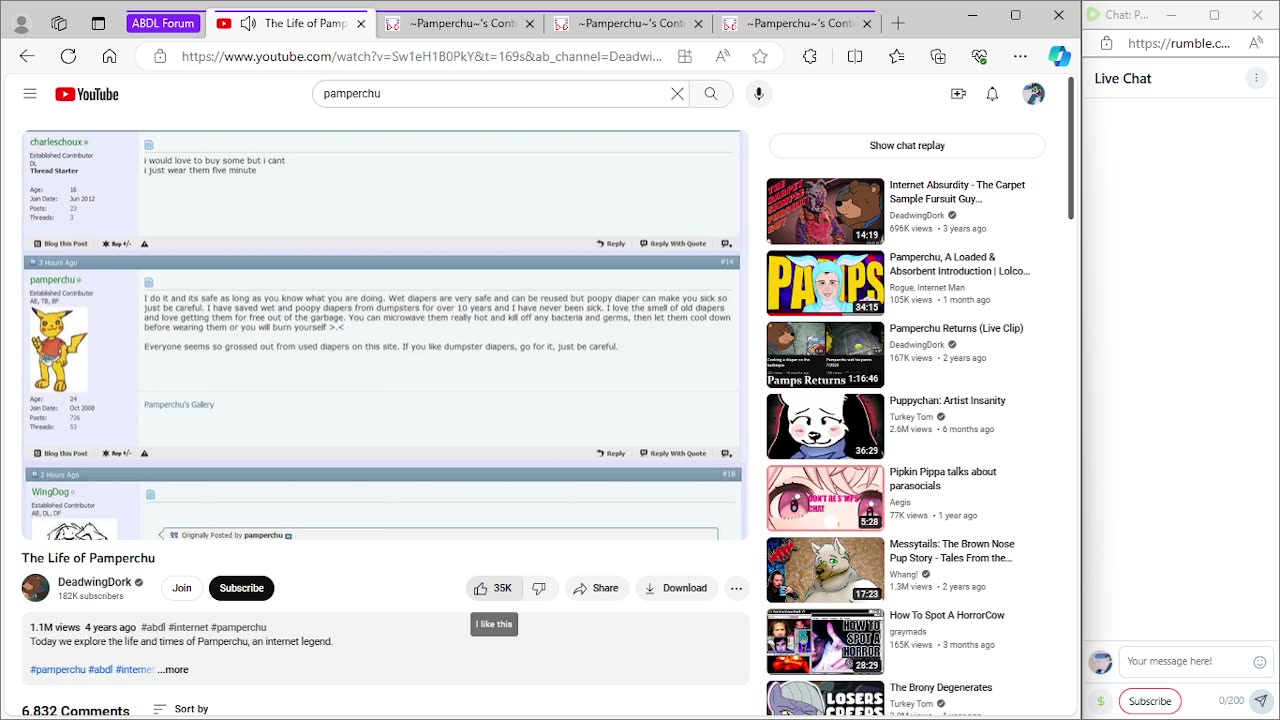This screenshot has width=1280, height=720.
Task: Like the video with 35K thumbs up
Action: coord(493,588)
